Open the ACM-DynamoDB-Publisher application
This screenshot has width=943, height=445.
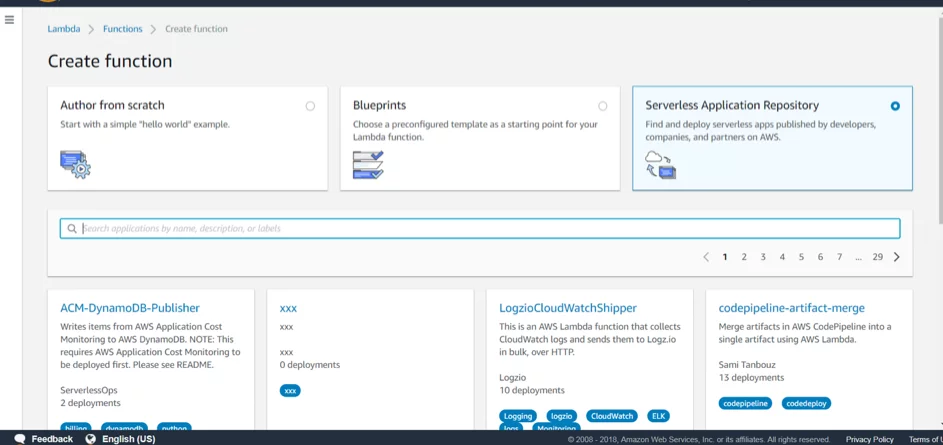click(x=130, y=308)
